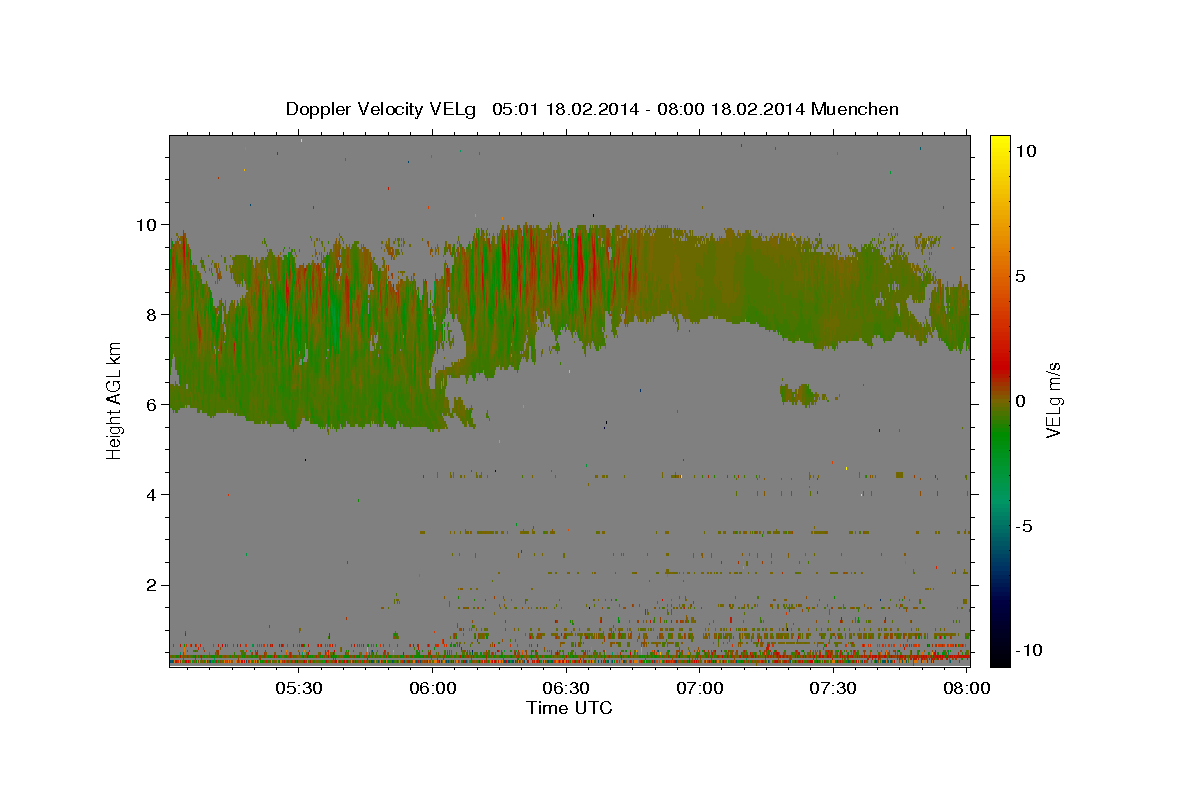The height and width of the screenshot is (800, 1200).
Task: Click the colorbar tick label '-10'
Action: pyautogui.click(x=1027, y=650)
